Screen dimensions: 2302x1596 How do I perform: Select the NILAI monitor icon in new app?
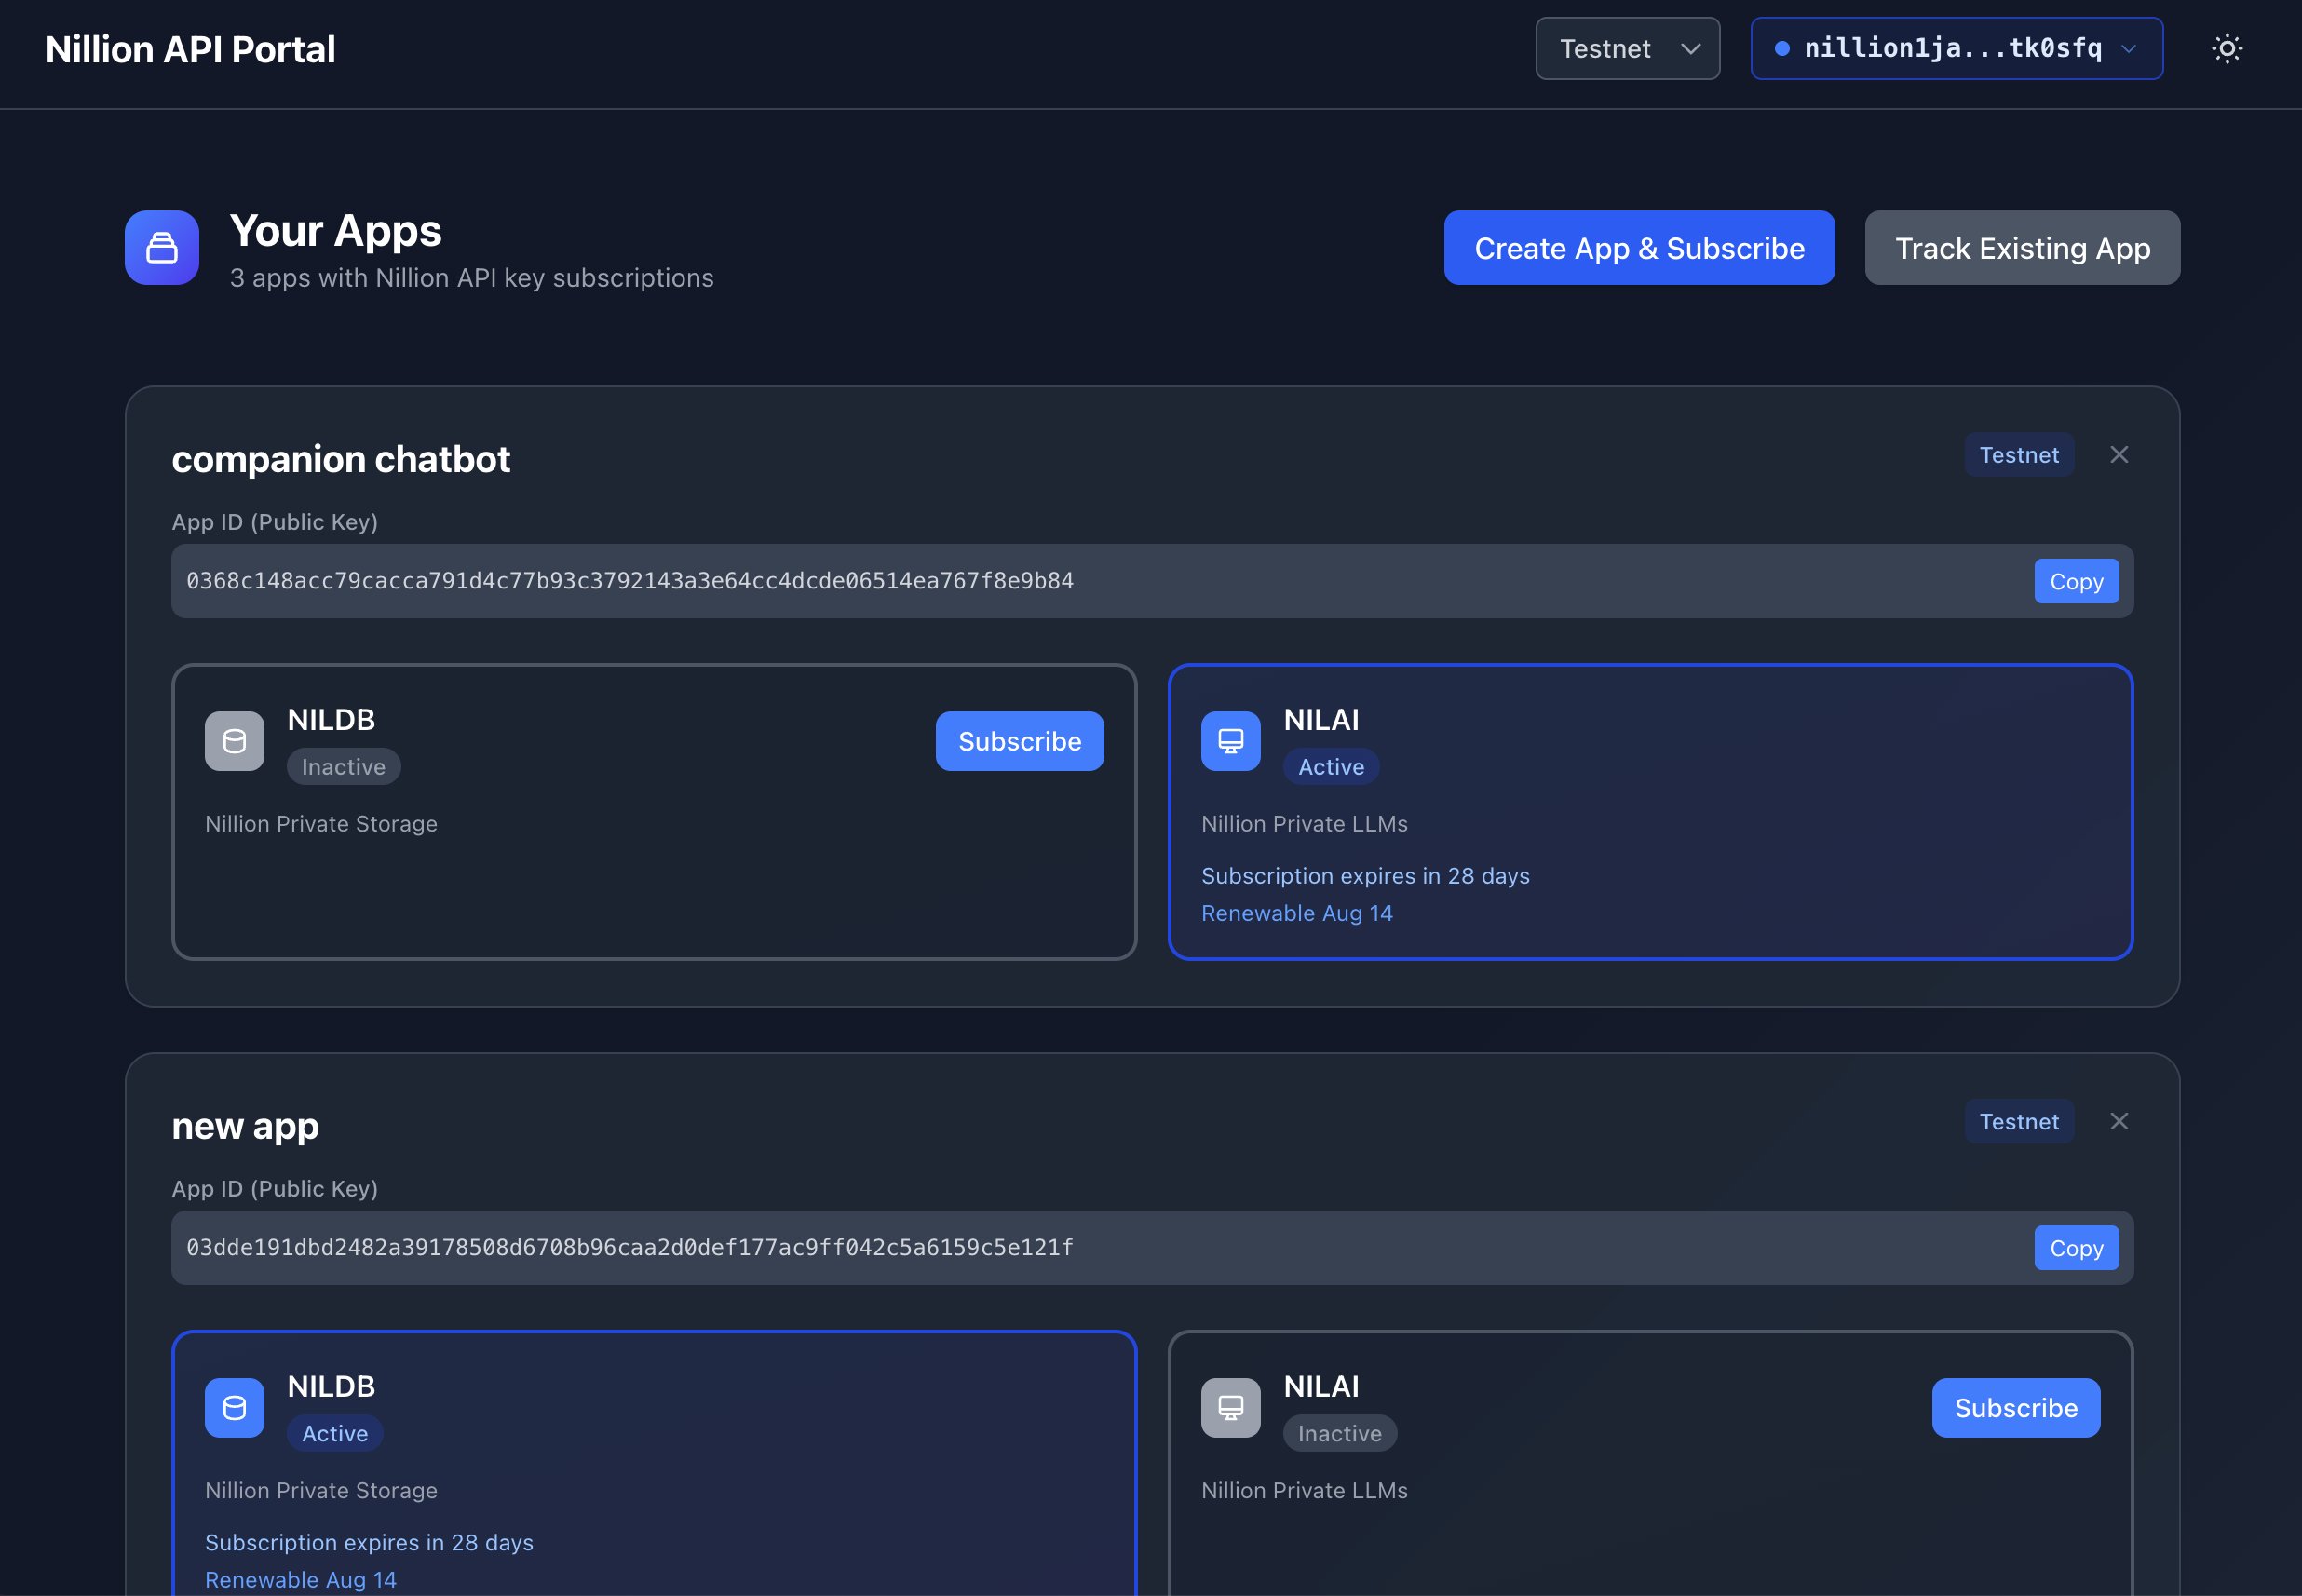point(1229,1407)
